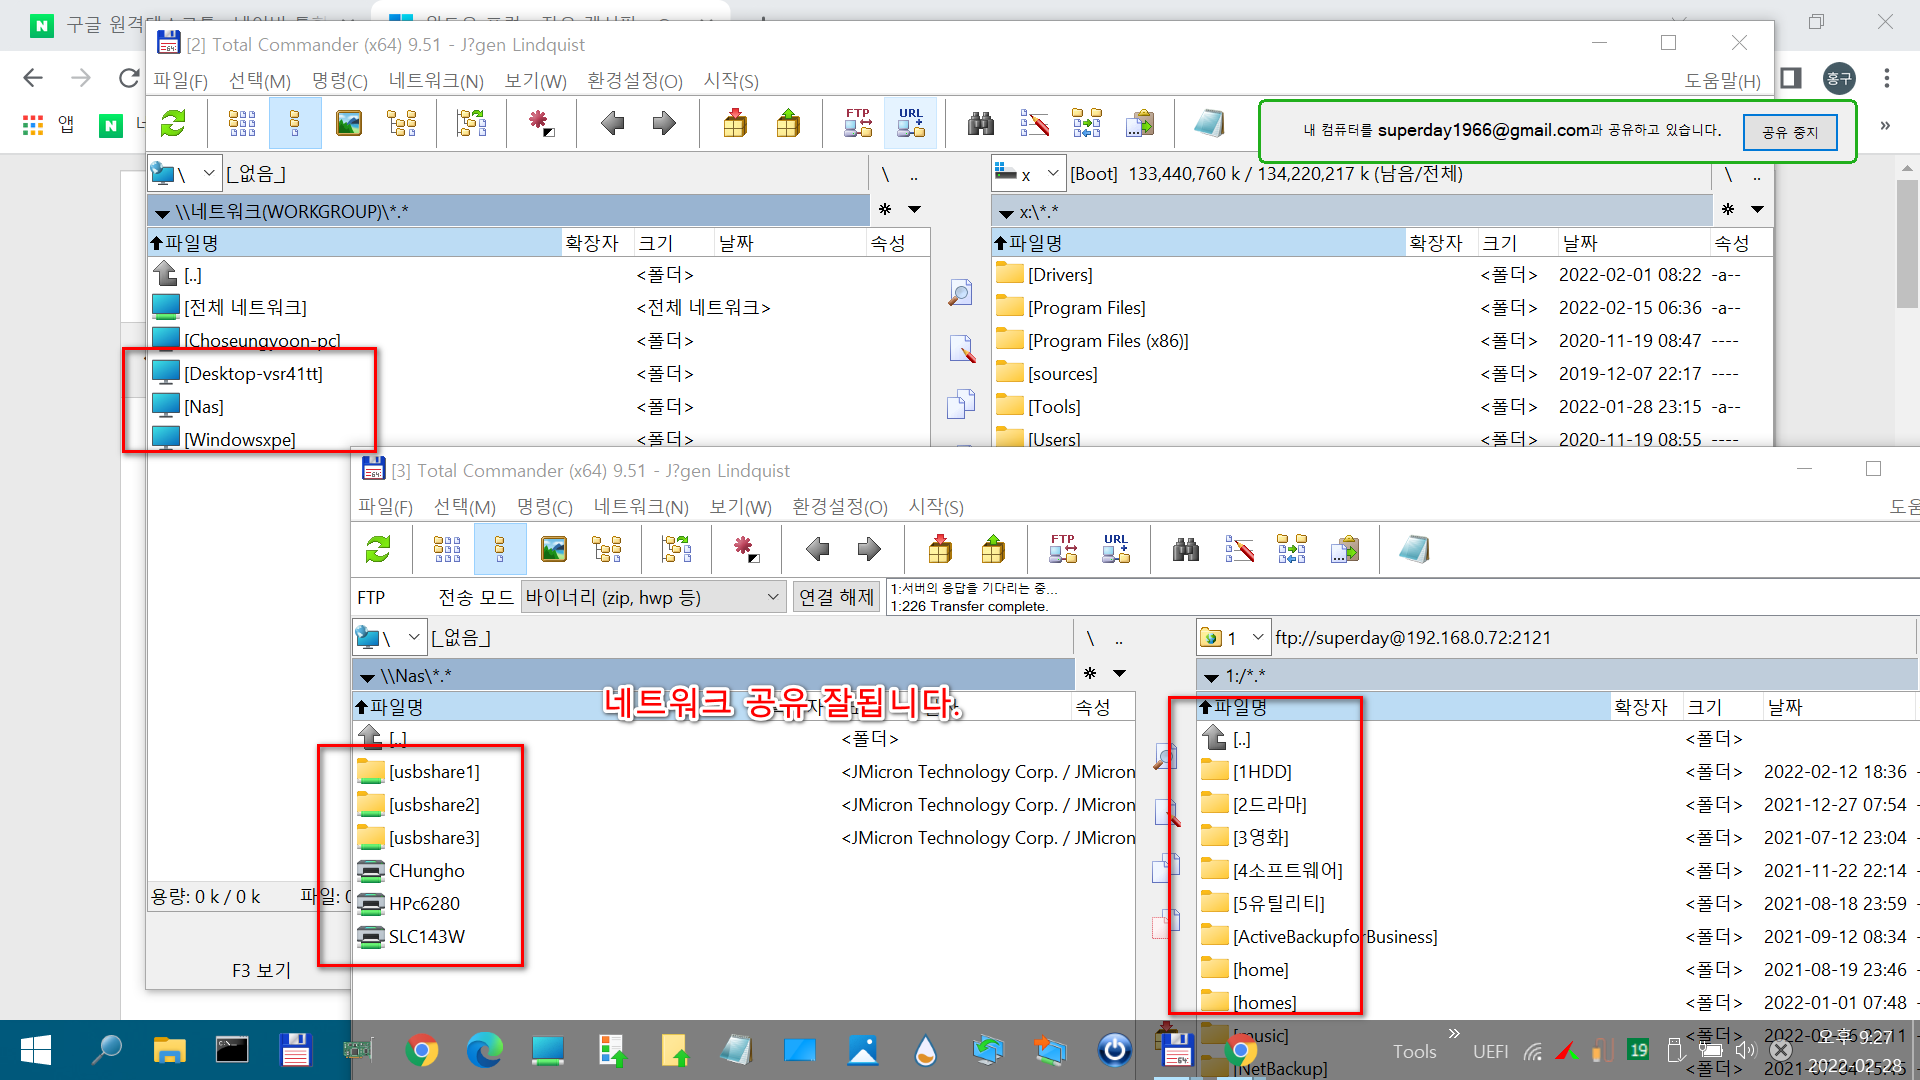
Task: Open 환경설정(O) menu in window [2]
Action: 634,81
